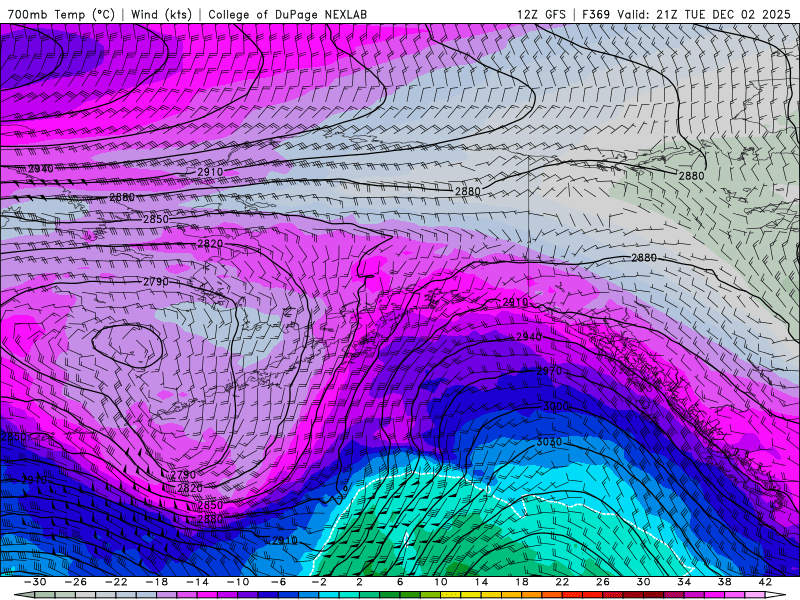Viewport: 800px width, 600px height.
Task: Click the -30 color bar label
Action: (x=35, y=582)
